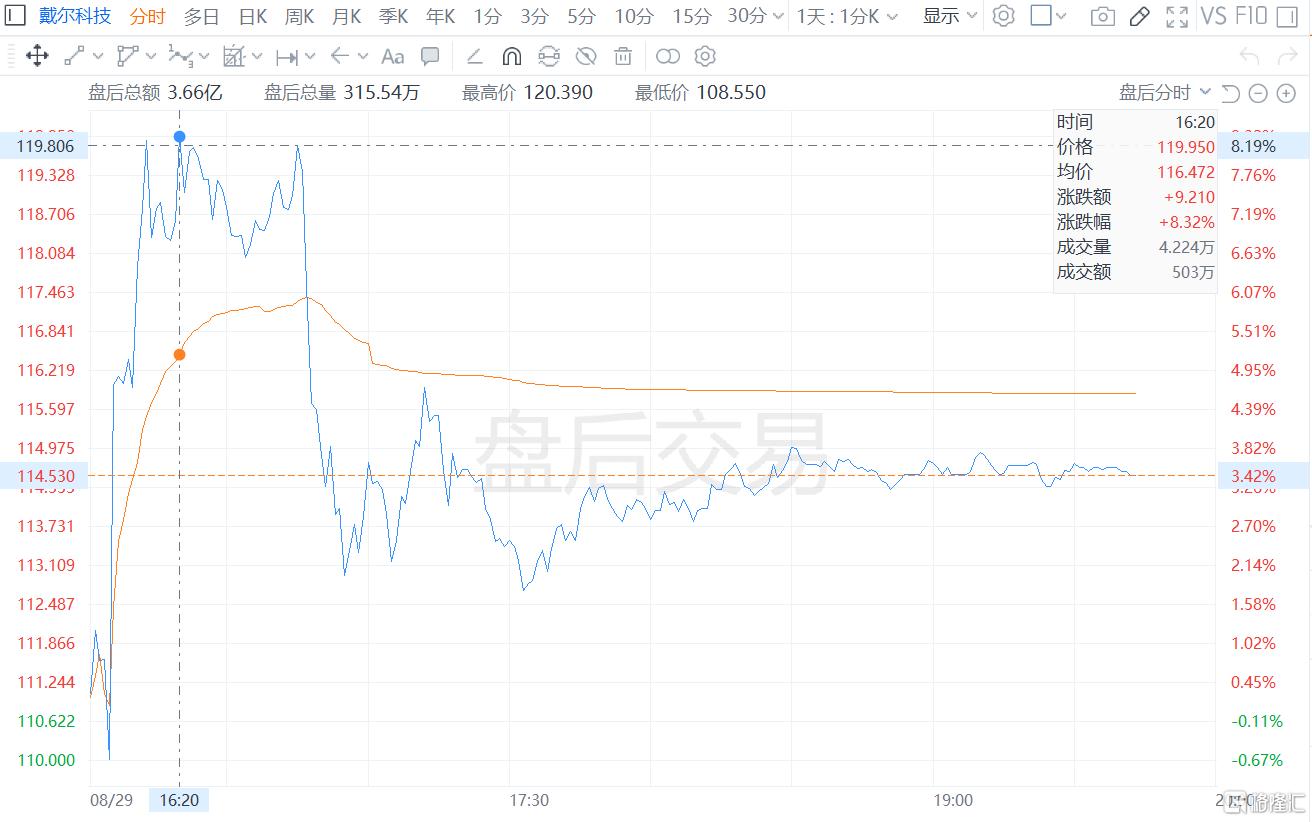Select the 15分 interval
This screenshot has width=1312, height=822.
click(x=691, y=16)
